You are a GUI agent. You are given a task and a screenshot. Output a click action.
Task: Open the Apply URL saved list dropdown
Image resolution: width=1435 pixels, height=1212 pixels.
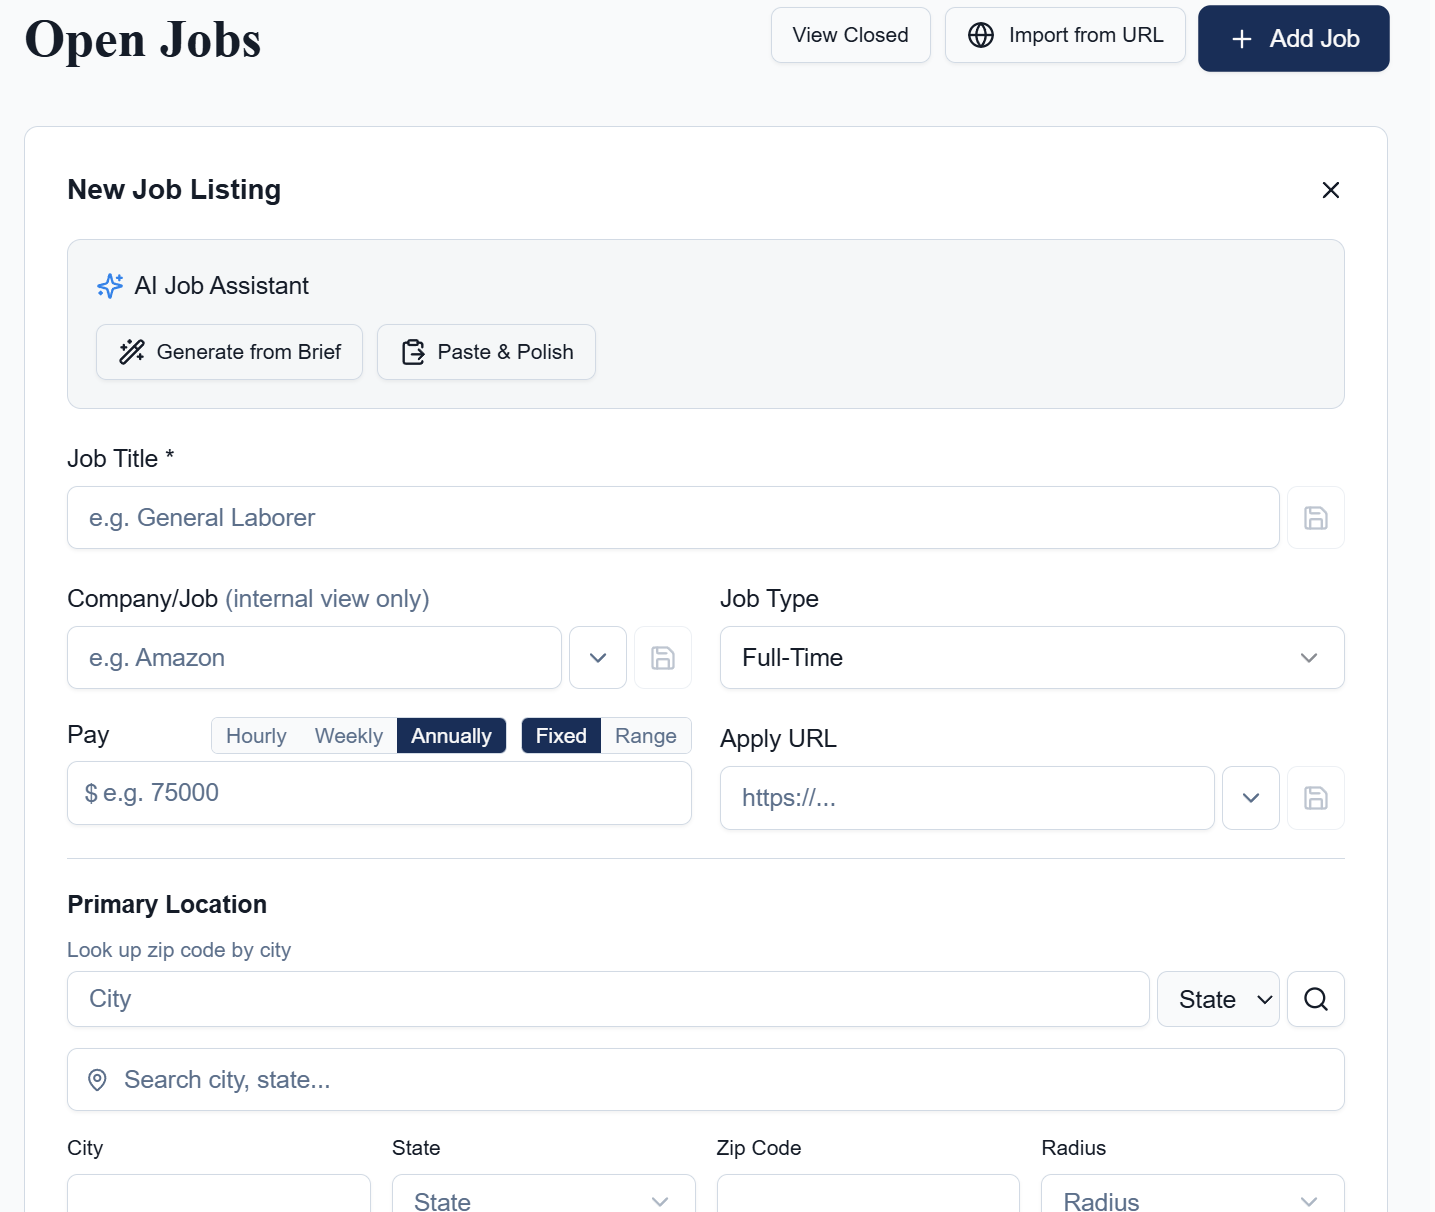pyautogui.click(x=1251, y=798)
